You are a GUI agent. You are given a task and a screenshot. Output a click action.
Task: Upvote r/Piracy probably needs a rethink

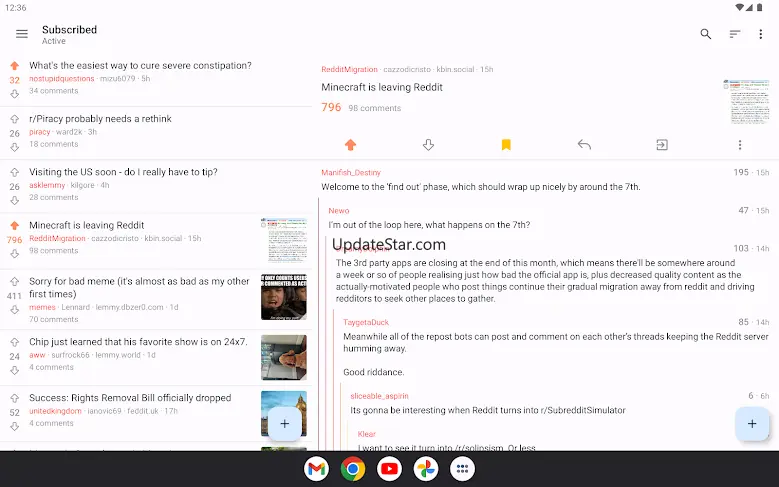pyautogui.click(x=14, y=119)
